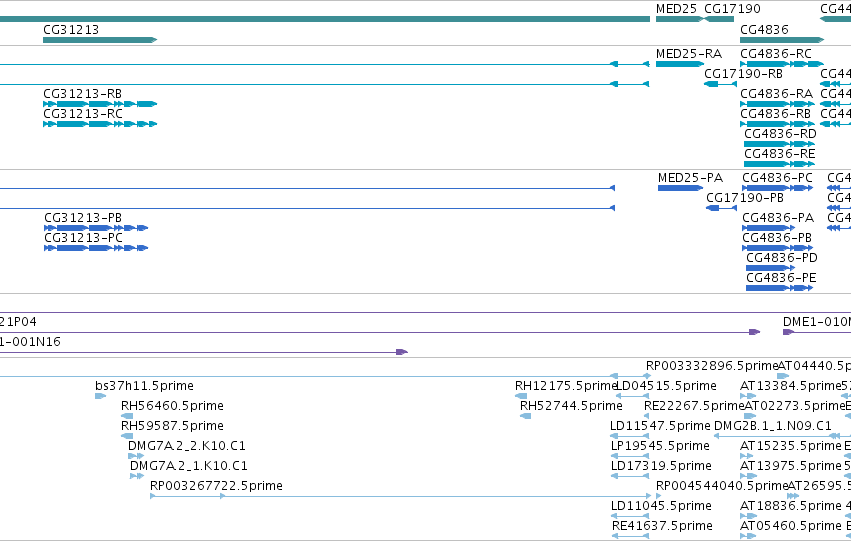Click the AT26595 EST label

tap(819, 486)
